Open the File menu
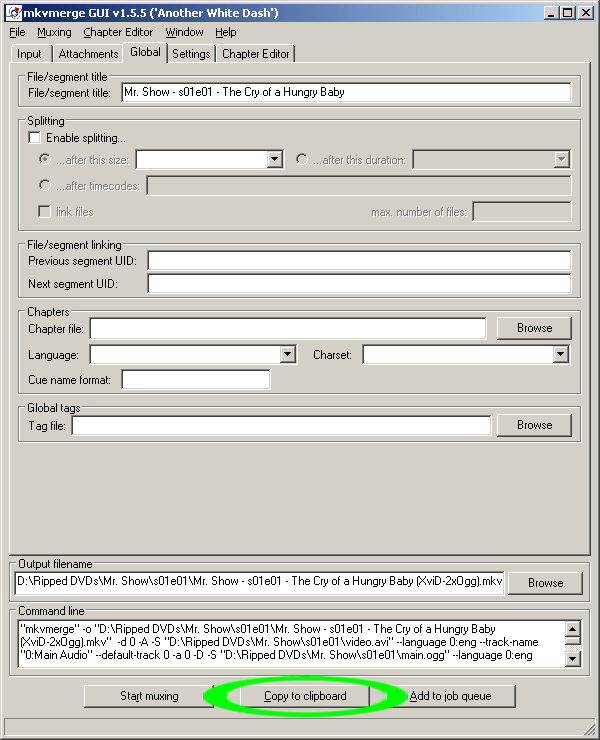The height and width of the screenshot is (740, 600). (x=17, y=32)
